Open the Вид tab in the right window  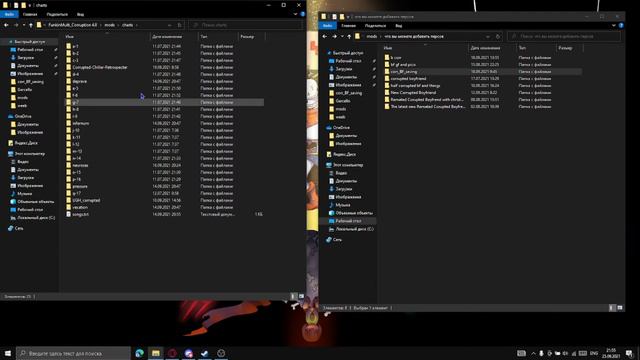(399, 26)
